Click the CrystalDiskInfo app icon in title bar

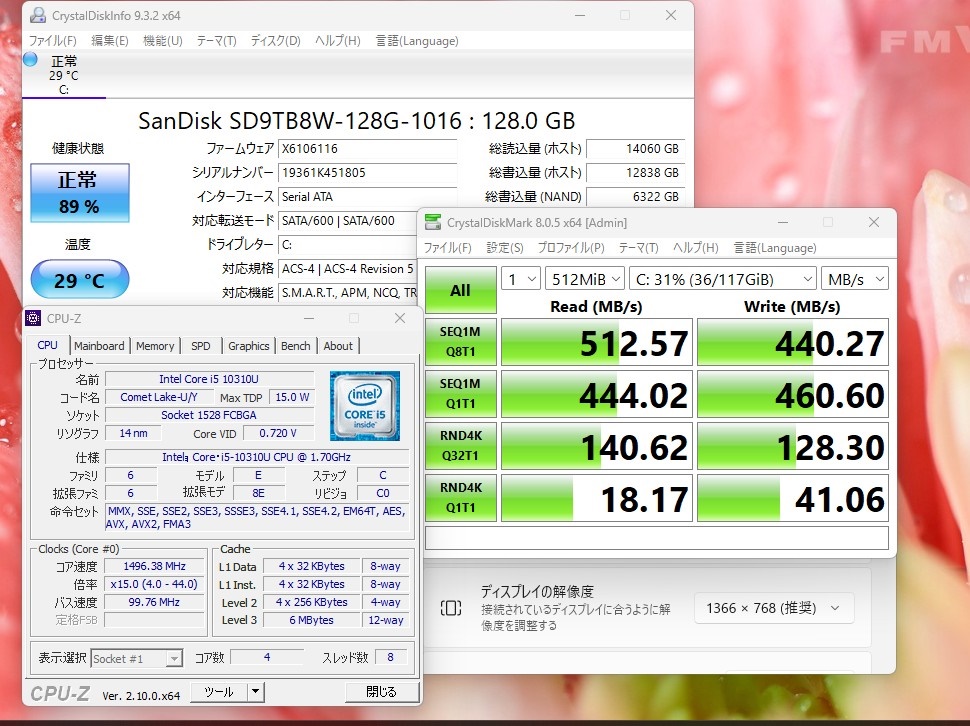(x=38, y=15)
